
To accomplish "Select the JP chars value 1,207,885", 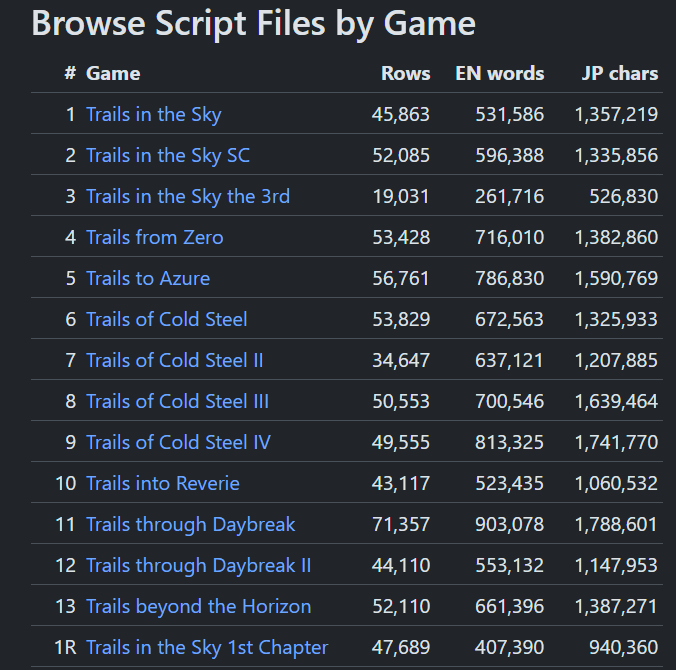I will 617,360.
